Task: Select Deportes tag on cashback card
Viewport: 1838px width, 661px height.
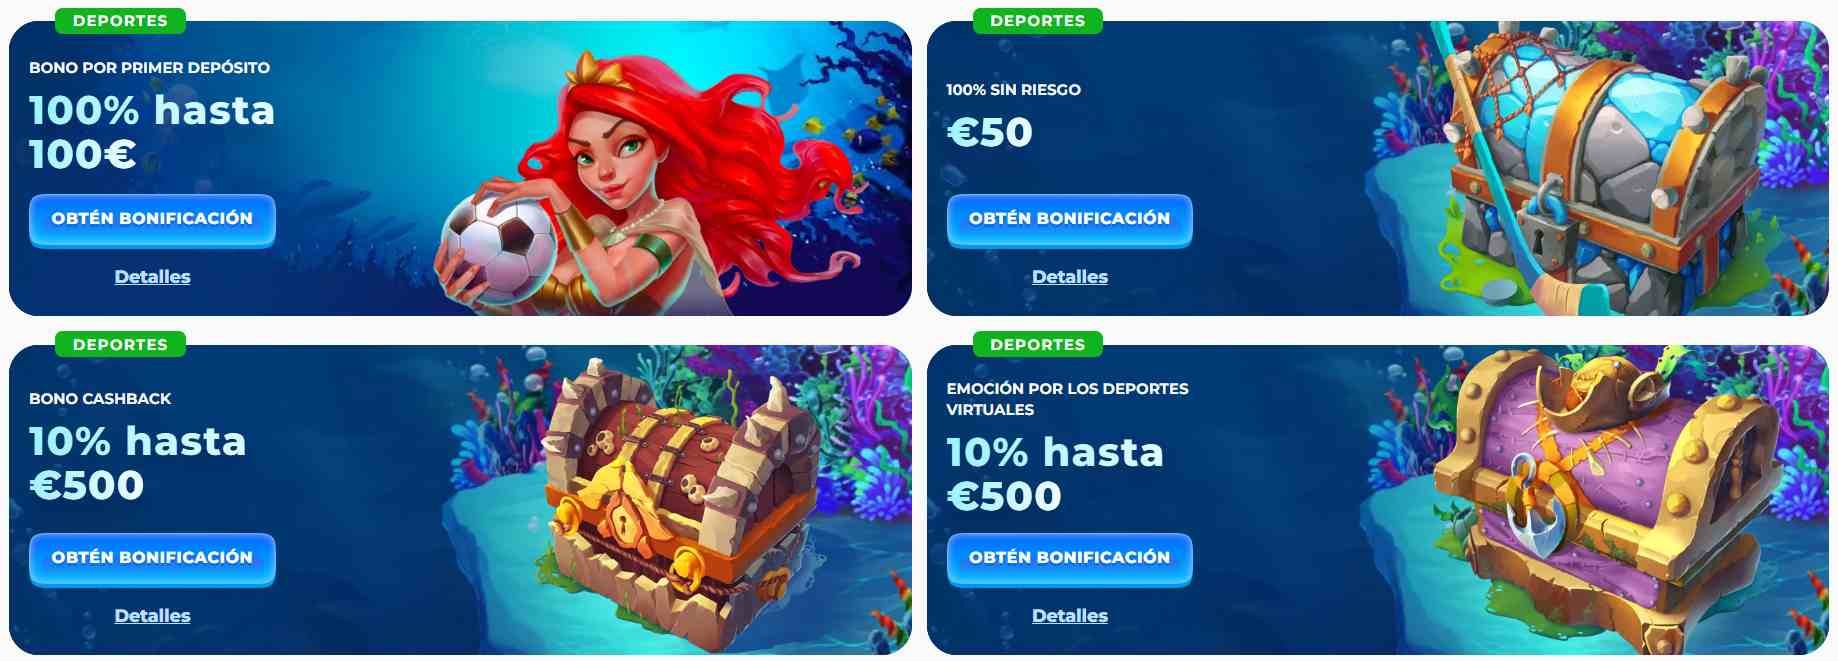Action: [120, 344]
